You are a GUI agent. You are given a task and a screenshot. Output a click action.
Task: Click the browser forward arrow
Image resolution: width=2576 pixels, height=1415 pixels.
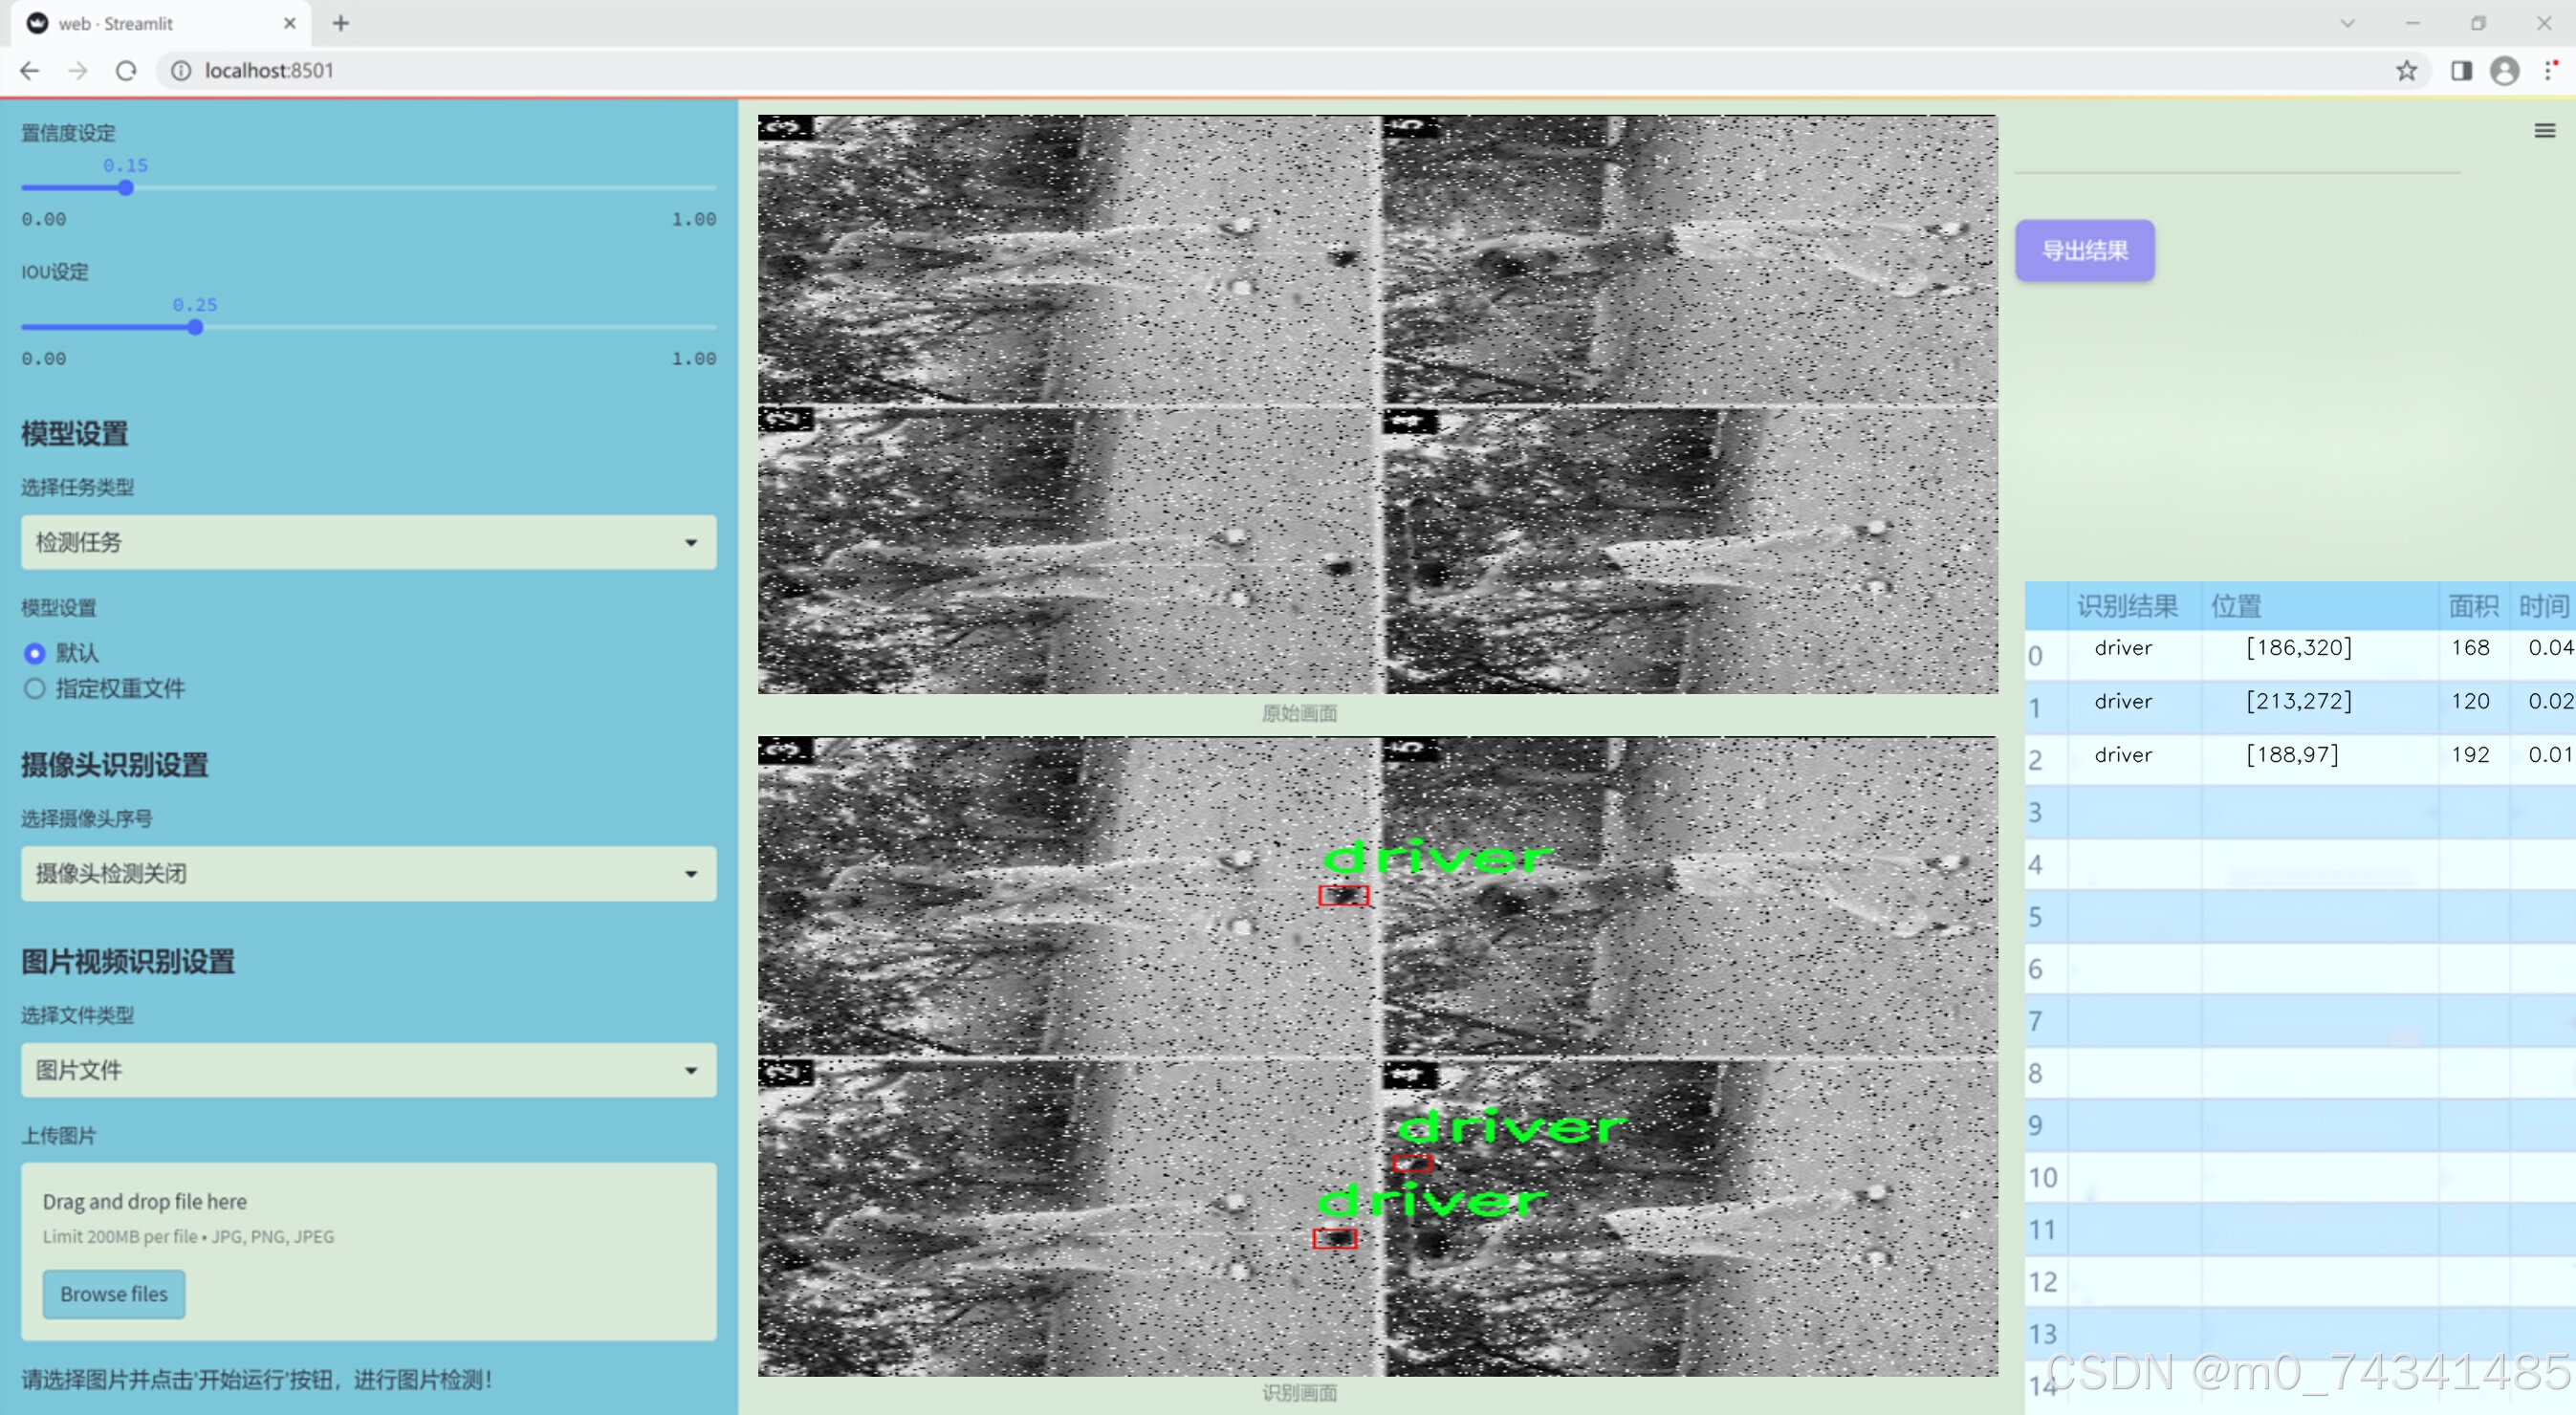click(x=77, y=71)
